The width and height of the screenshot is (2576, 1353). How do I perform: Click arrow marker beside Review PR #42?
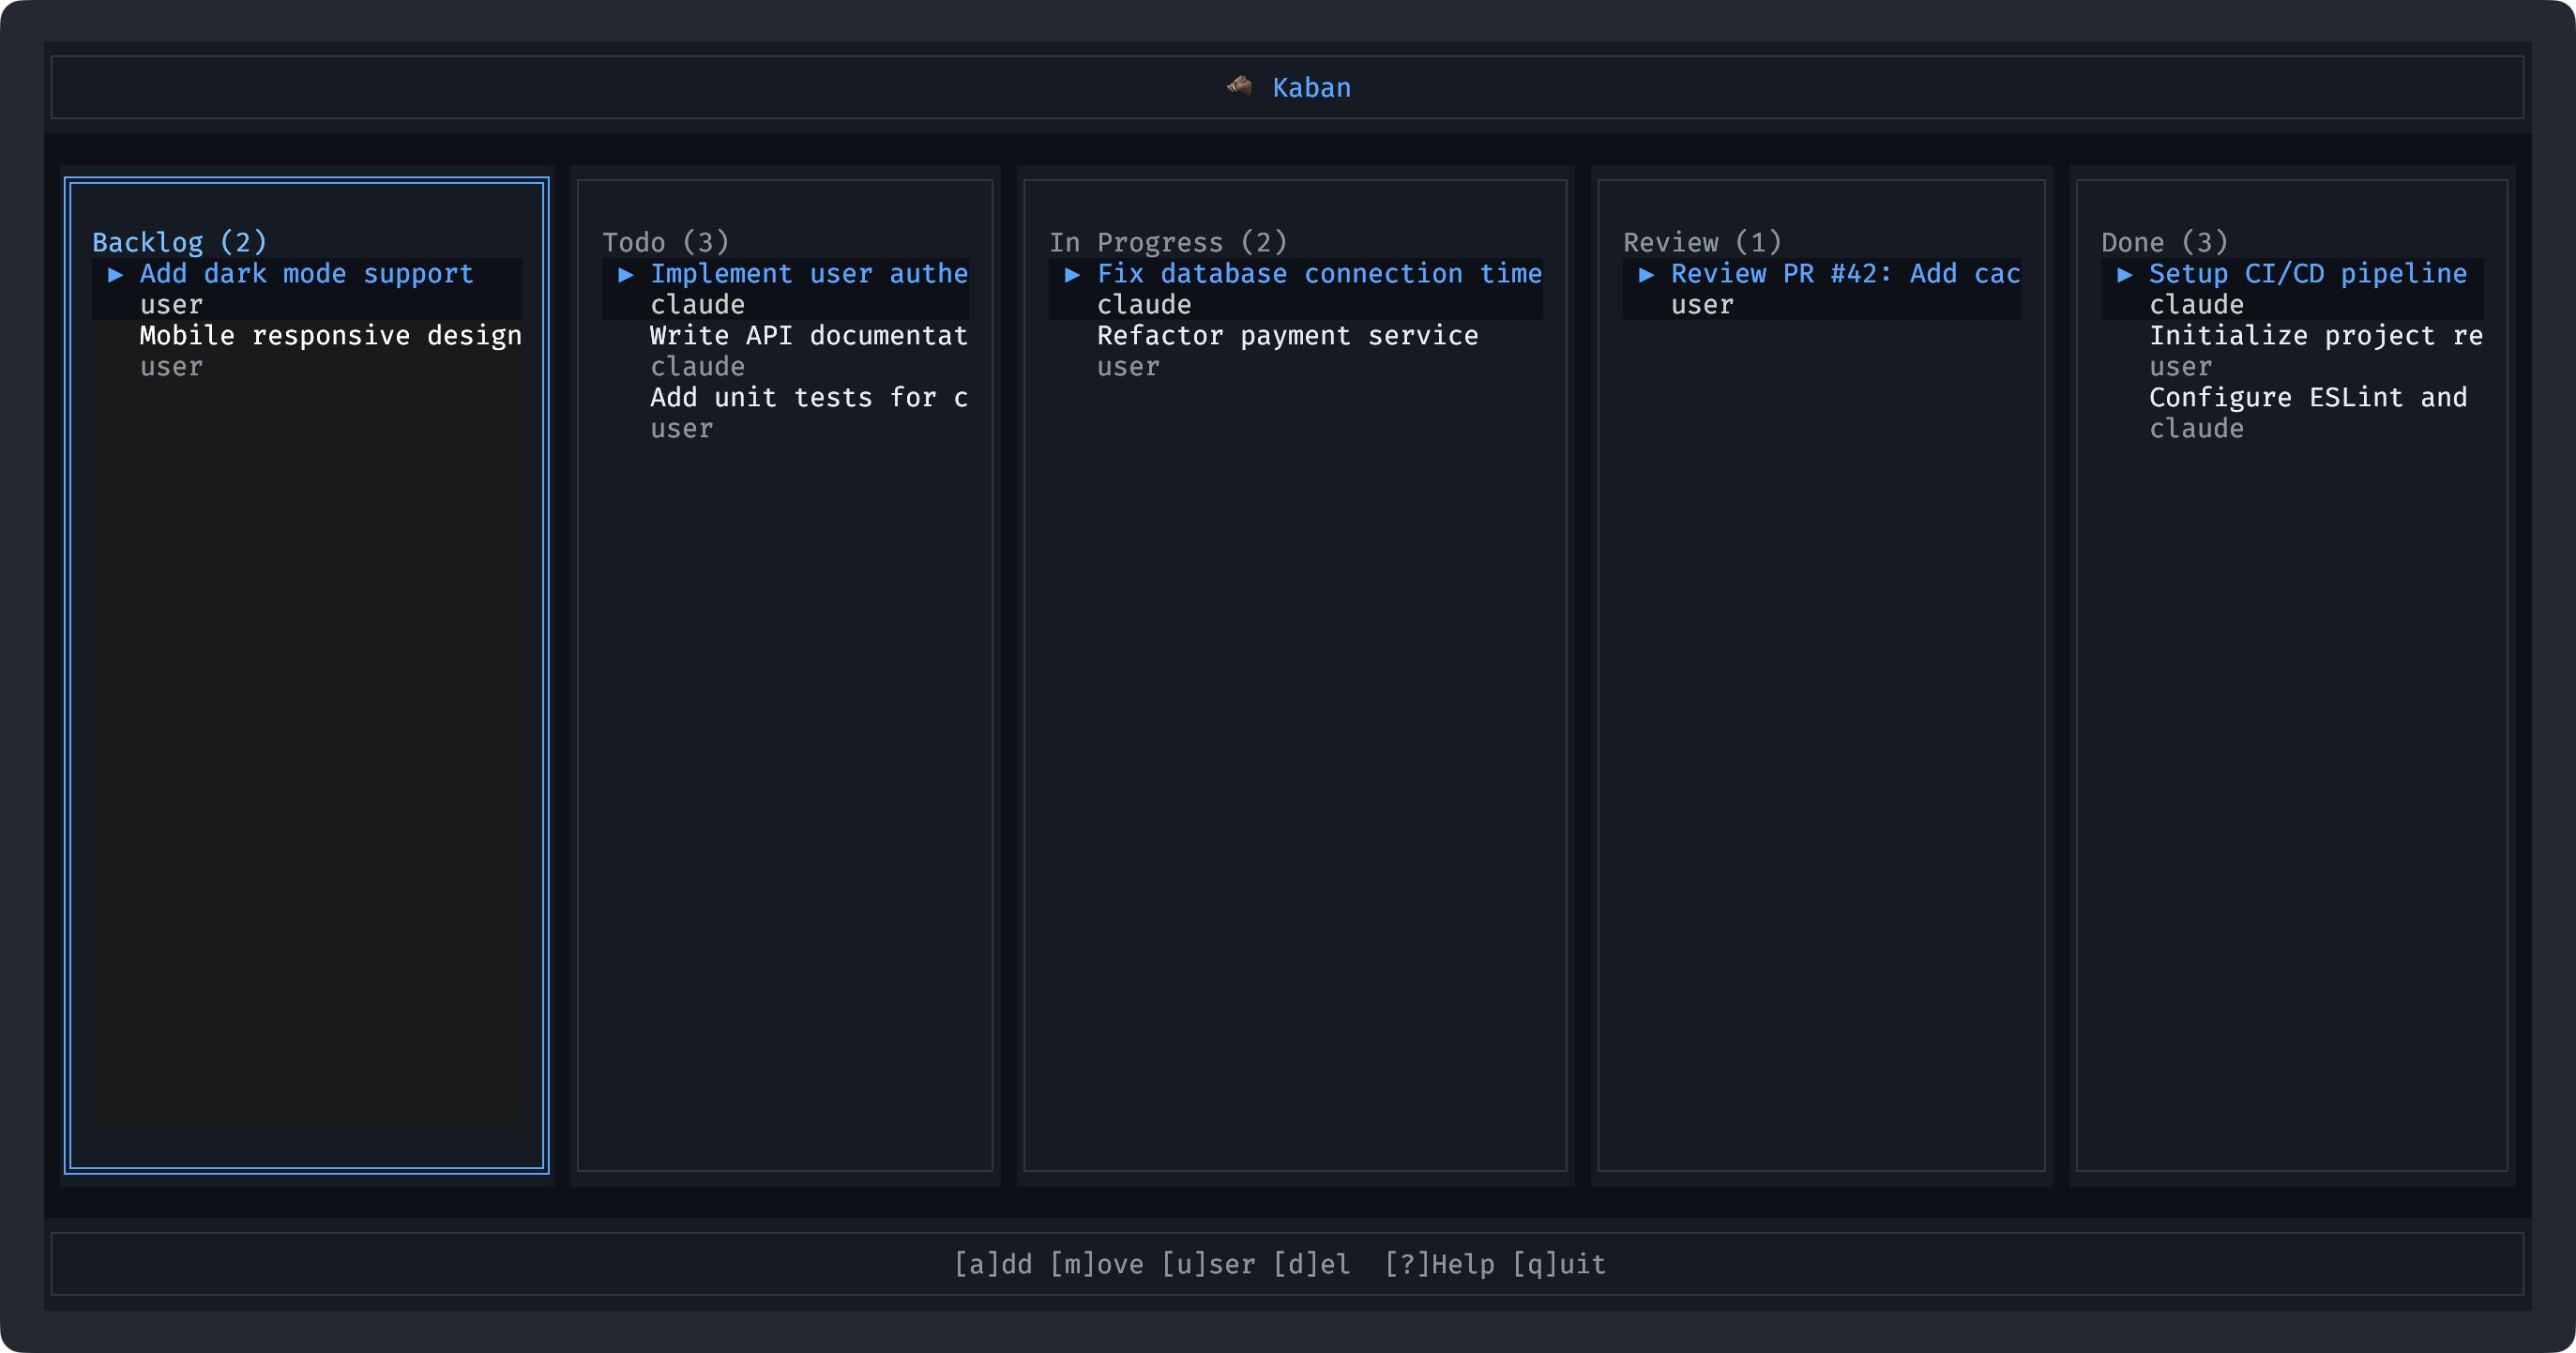pyautogui.click(x=1646, y=274)
